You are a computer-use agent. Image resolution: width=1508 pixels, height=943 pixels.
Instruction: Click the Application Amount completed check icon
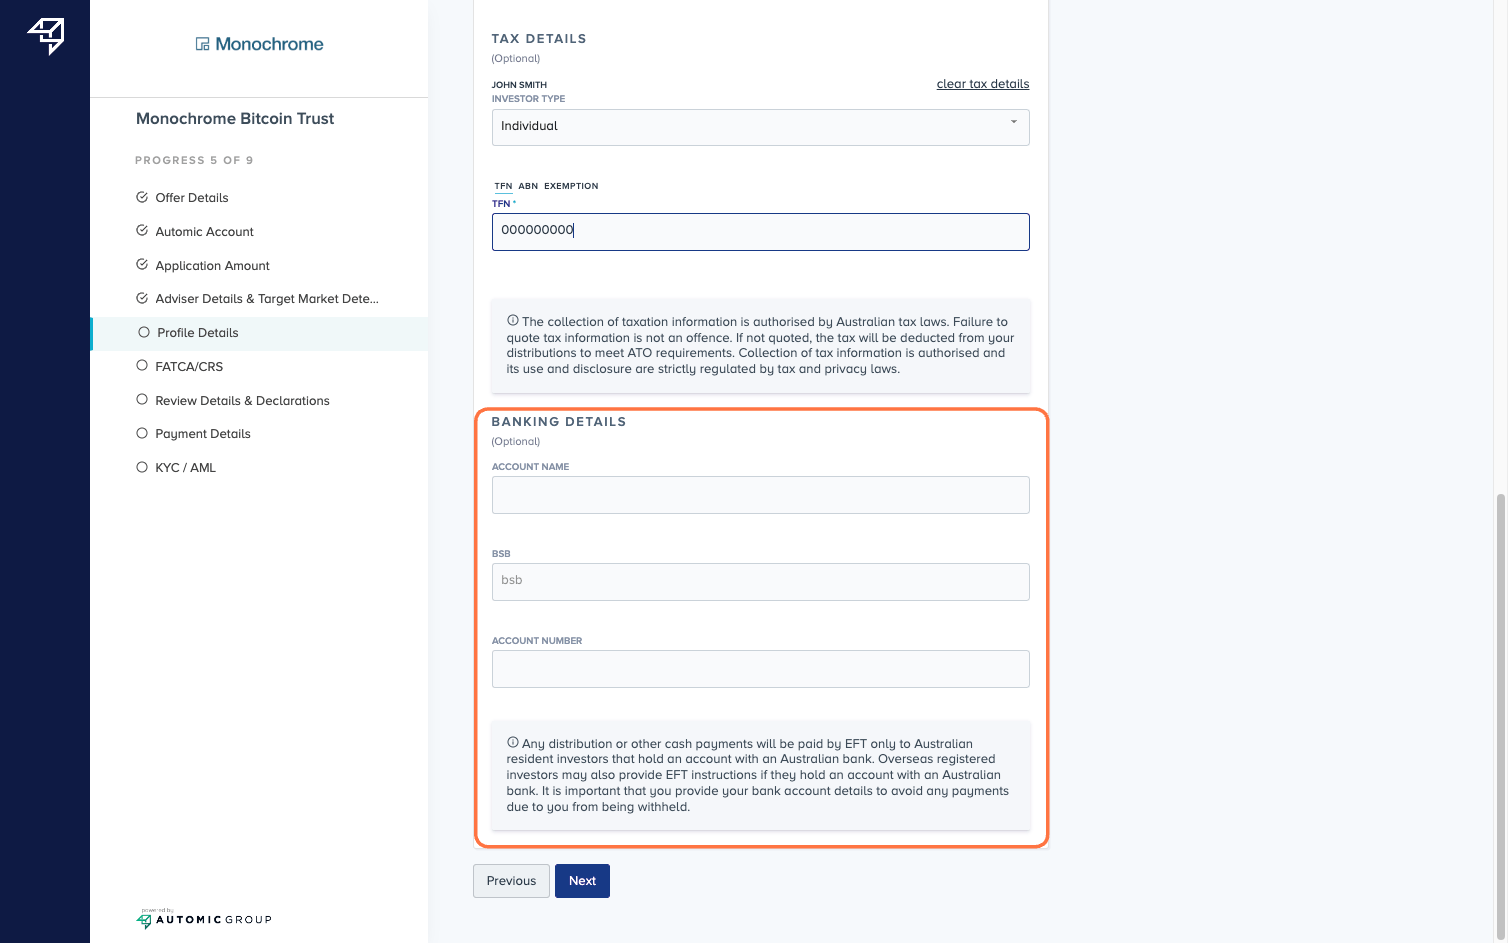coord(142,265)
